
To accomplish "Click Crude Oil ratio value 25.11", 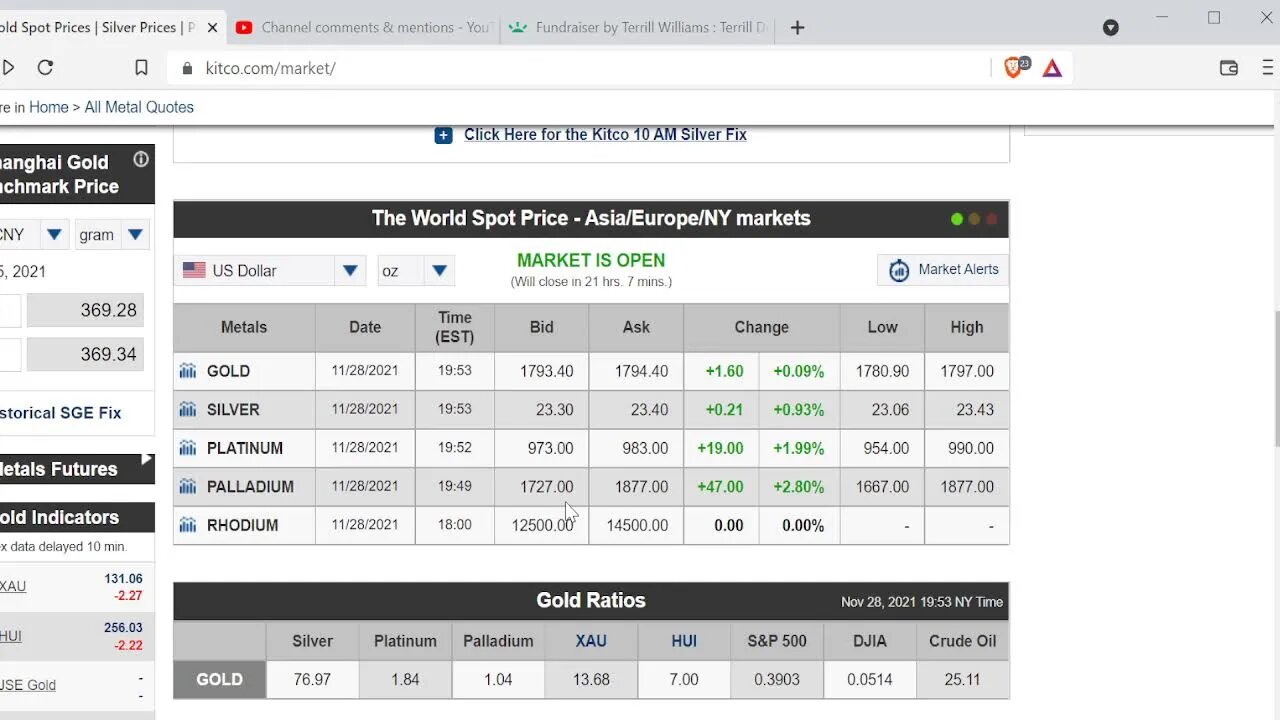I will coord(962,679).
